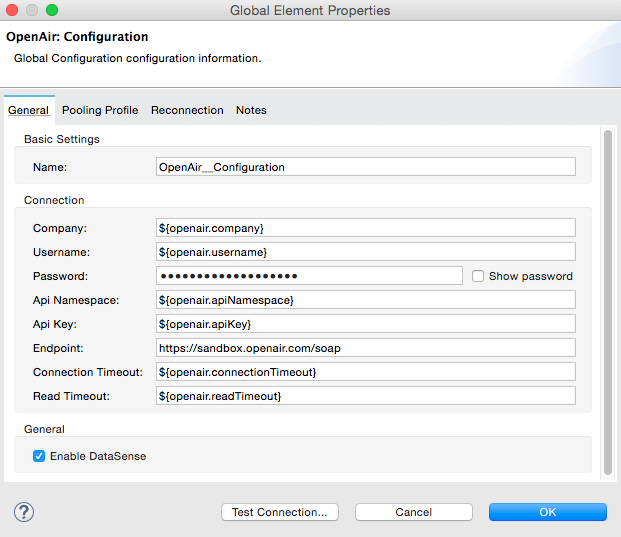Click the 'Global Configuration configuration information.' text
621x537 pixels.
click(x=138, y=58)
